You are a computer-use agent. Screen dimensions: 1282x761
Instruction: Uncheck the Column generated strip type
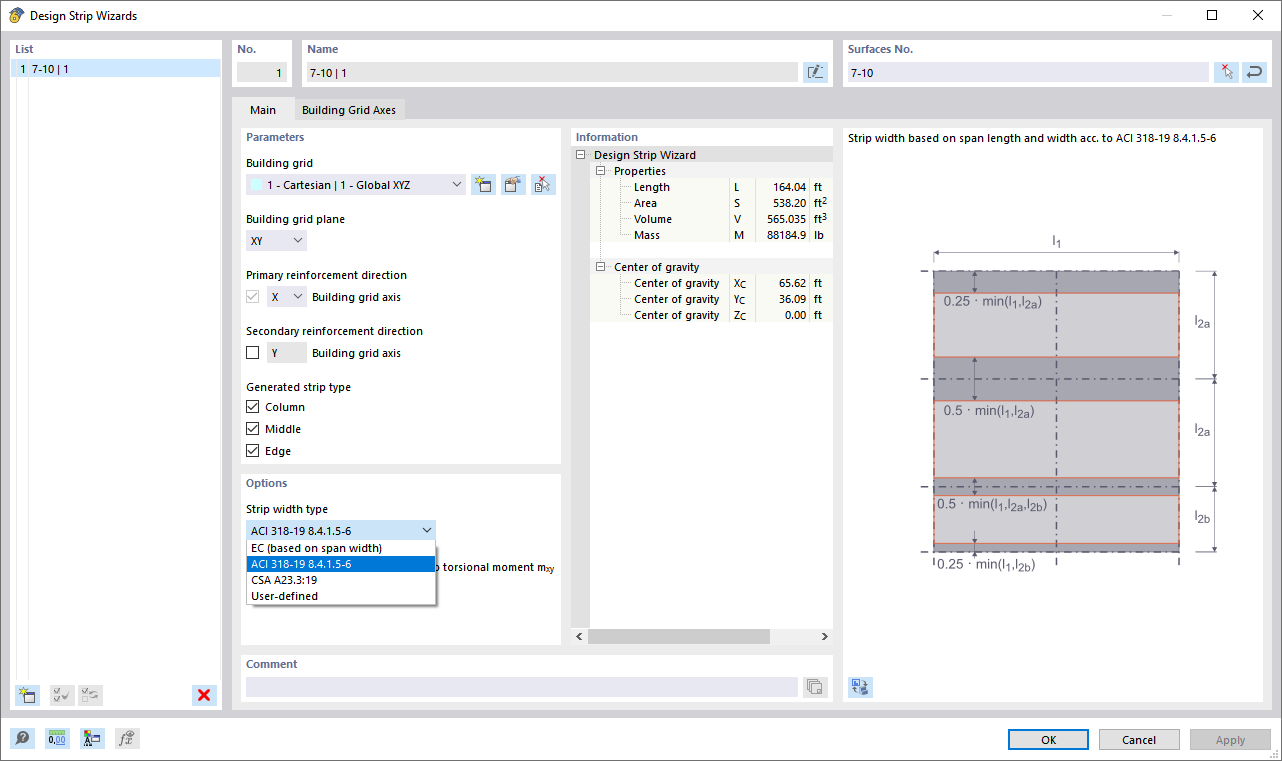tap(252, 406)
